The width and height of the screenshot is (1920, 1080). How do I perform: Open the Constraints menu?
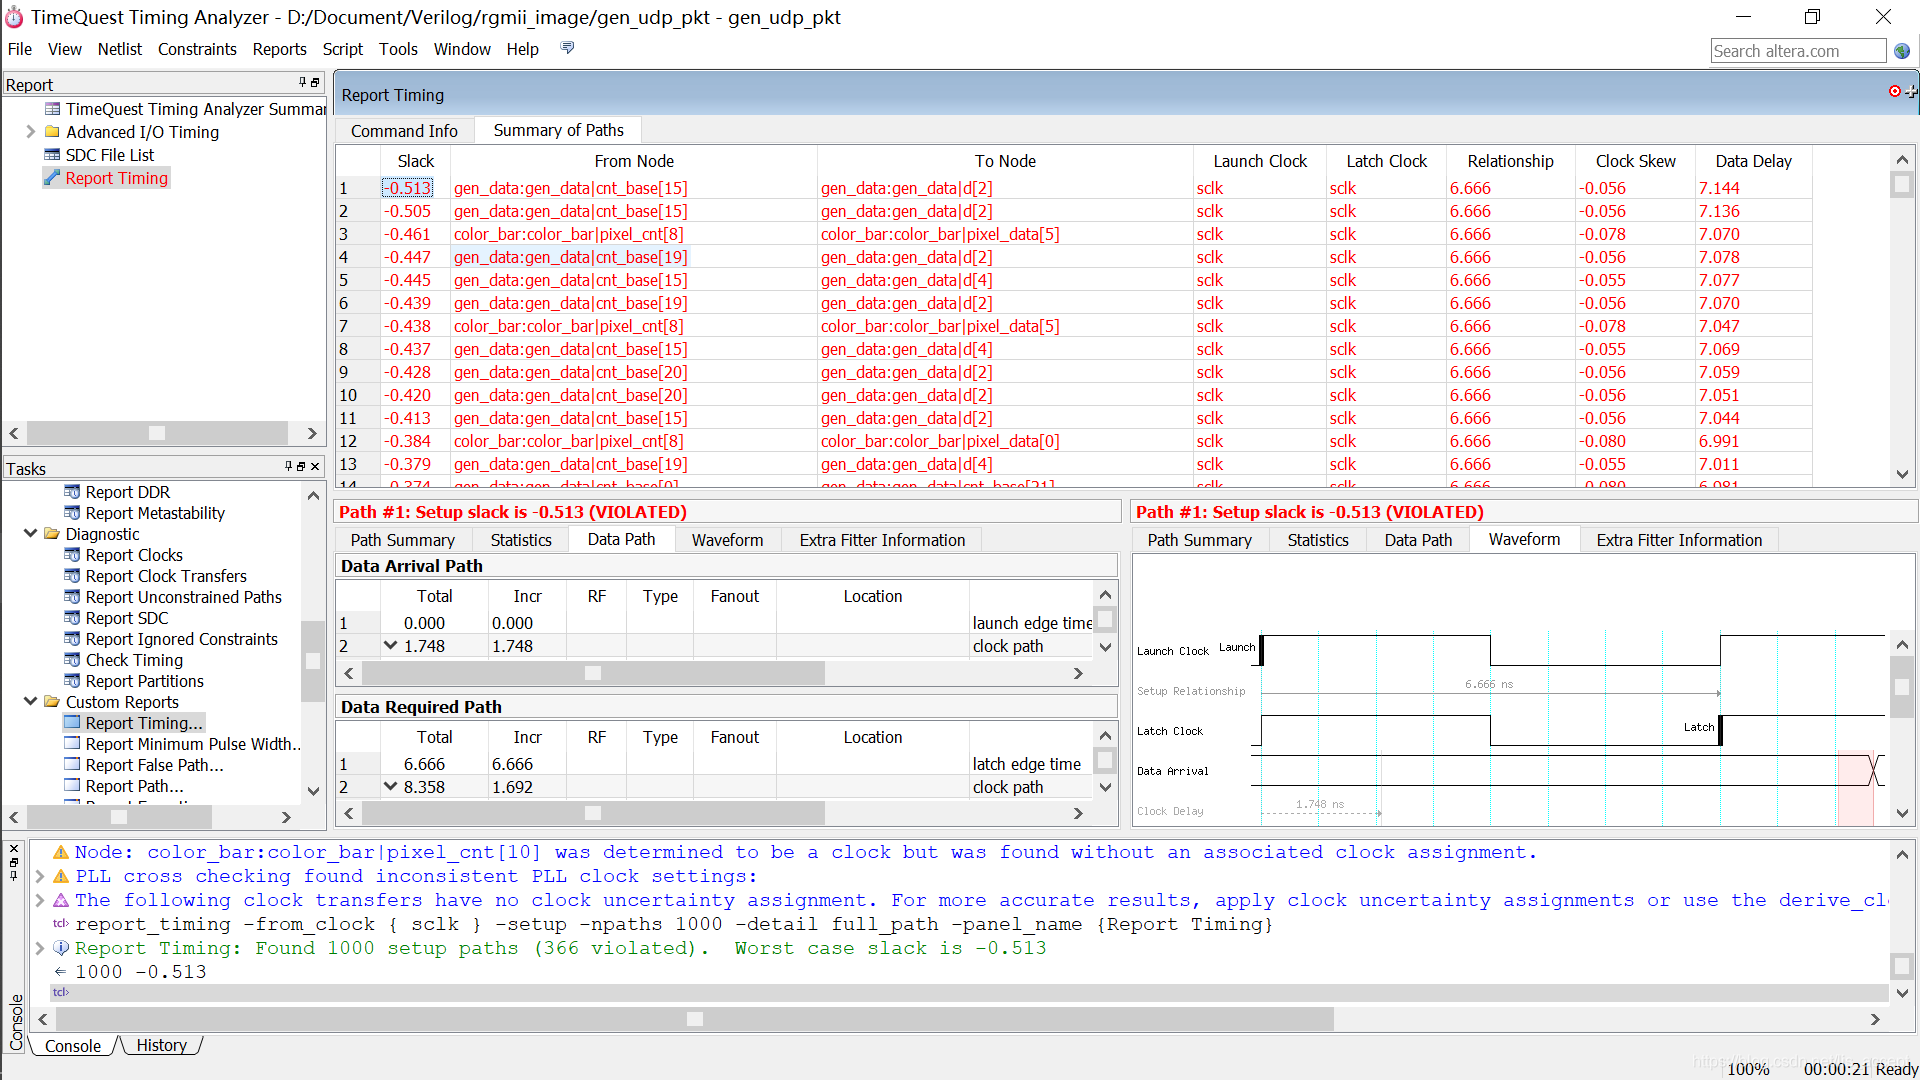pos(197,49)
